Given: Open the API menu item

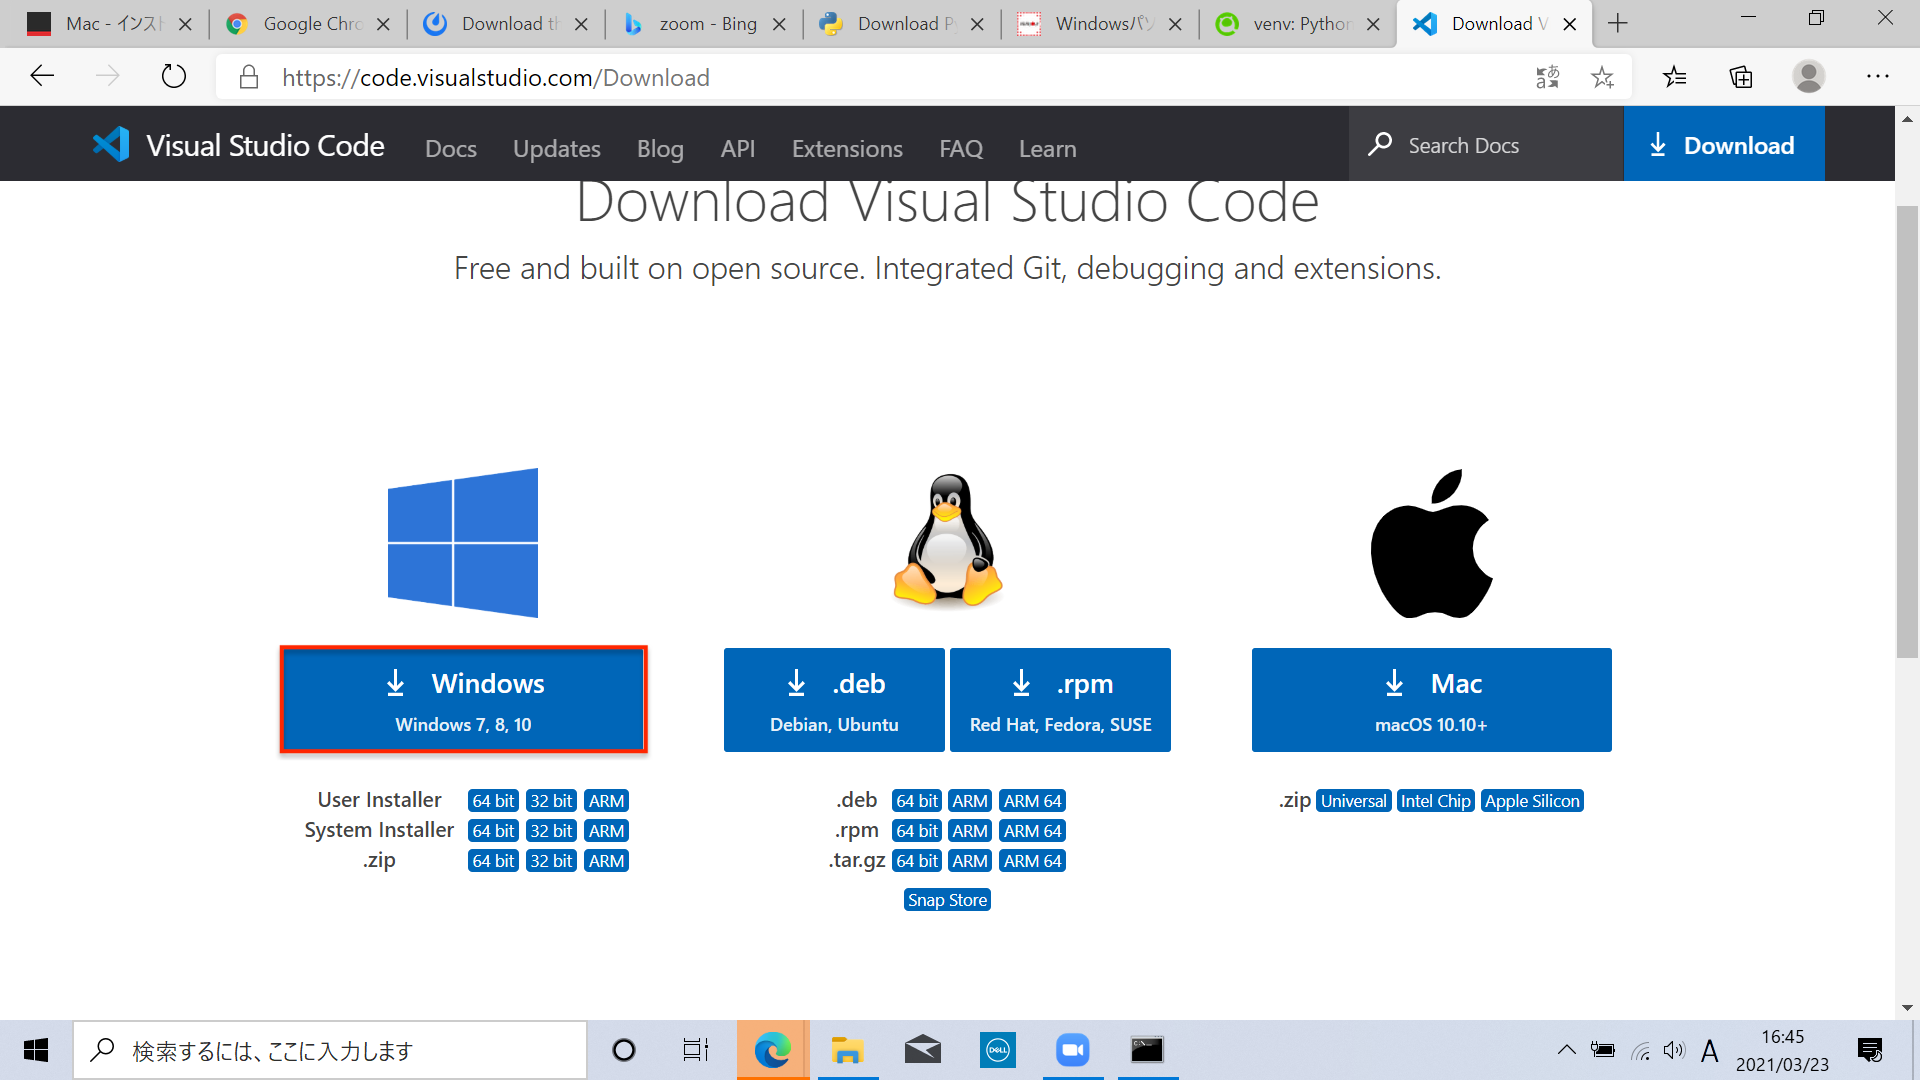Looking at the screenshot, I should click(738, 148).
